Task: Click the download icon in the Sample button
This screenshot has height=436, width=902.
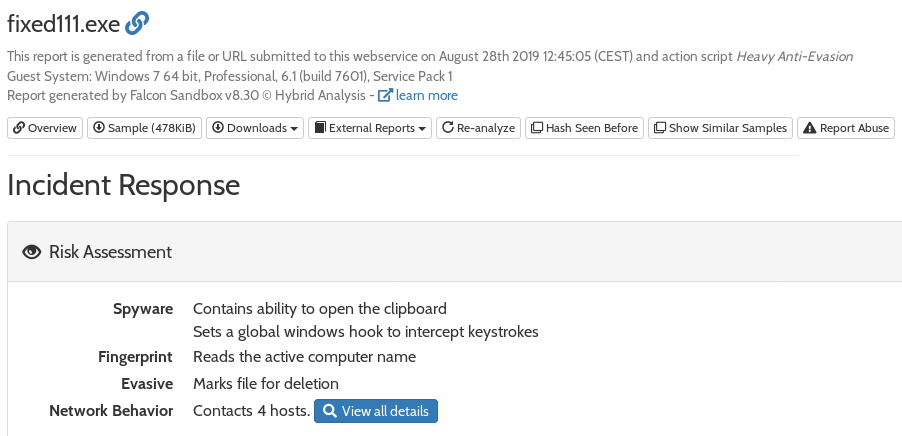Action: point(99,128)
